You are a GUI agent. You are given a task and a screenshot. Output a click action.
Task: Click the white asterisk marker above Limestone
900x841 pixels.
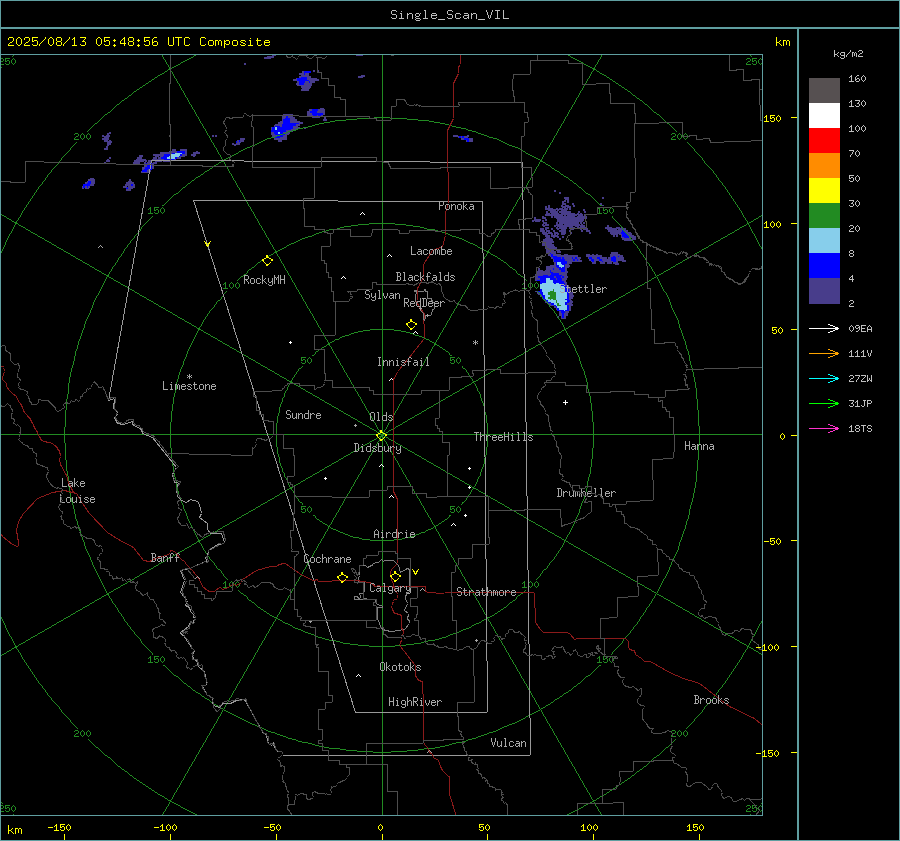coord(189,377)
